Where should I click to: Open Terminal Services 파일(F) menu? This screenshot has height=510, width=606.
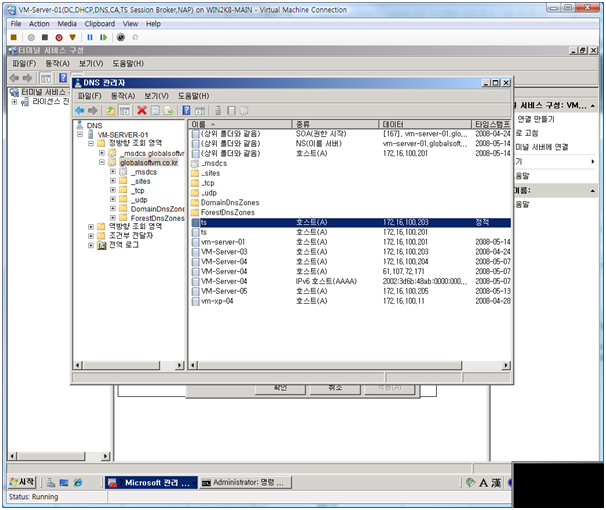click(x=24, y=63)
